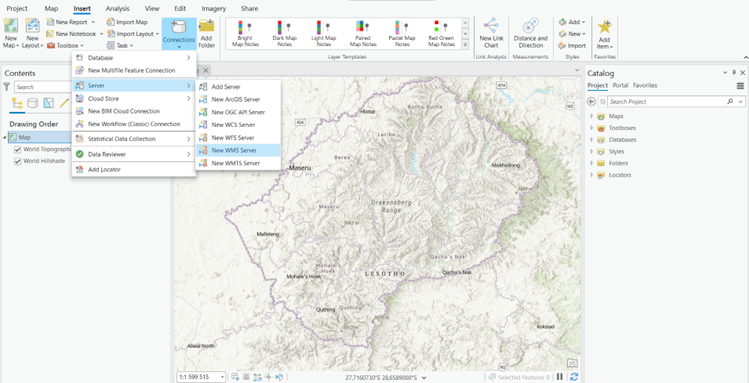The image size is (749, 383).
Task: Open Statistical Data Collection submenu
Action: point(134,139)
